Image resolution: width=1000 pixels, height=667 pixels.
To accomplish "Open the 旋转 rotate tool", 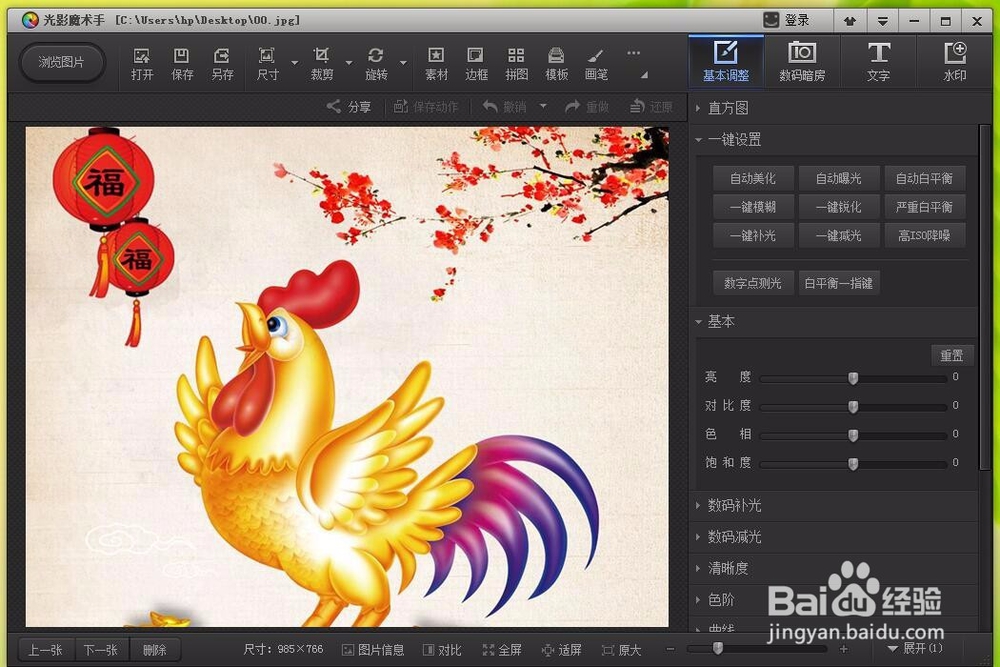I will pyautogui.click(x=378, y=62).
